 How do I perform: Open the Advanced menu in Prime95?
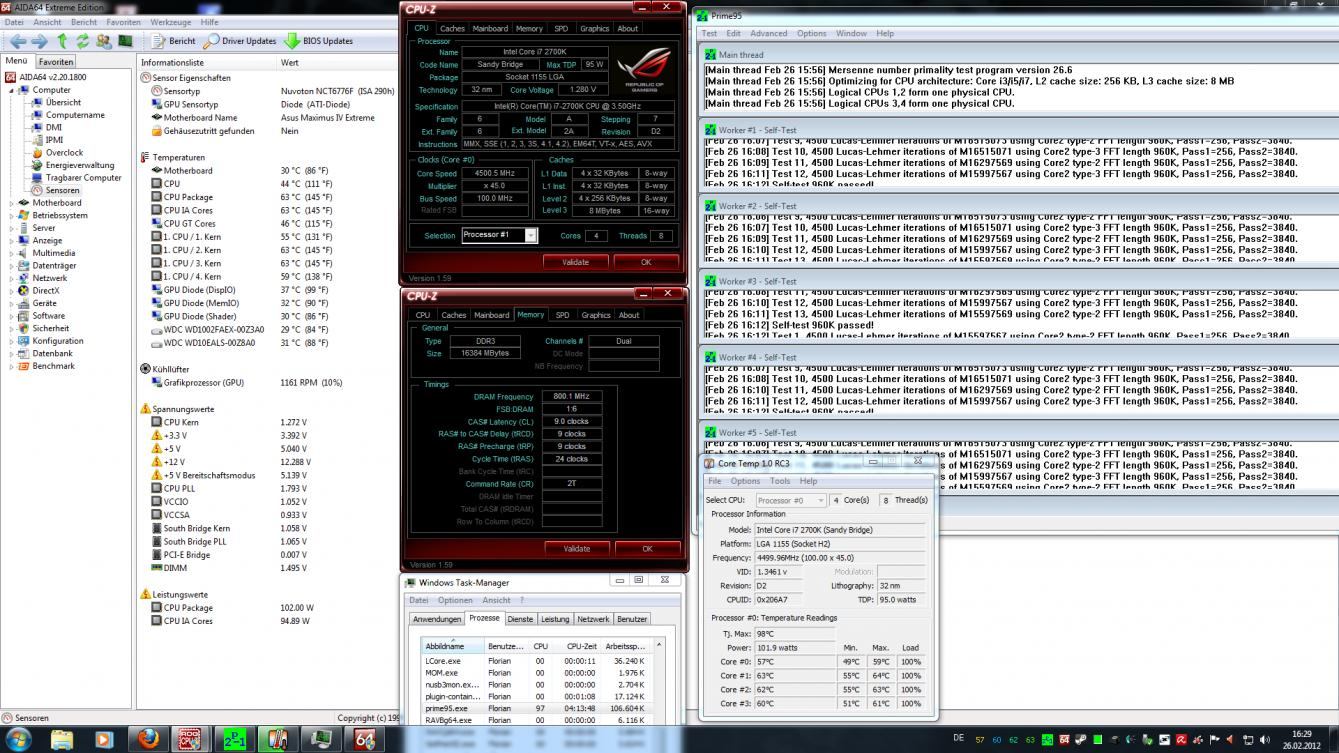pyautogui.click(x=768, y=33)
